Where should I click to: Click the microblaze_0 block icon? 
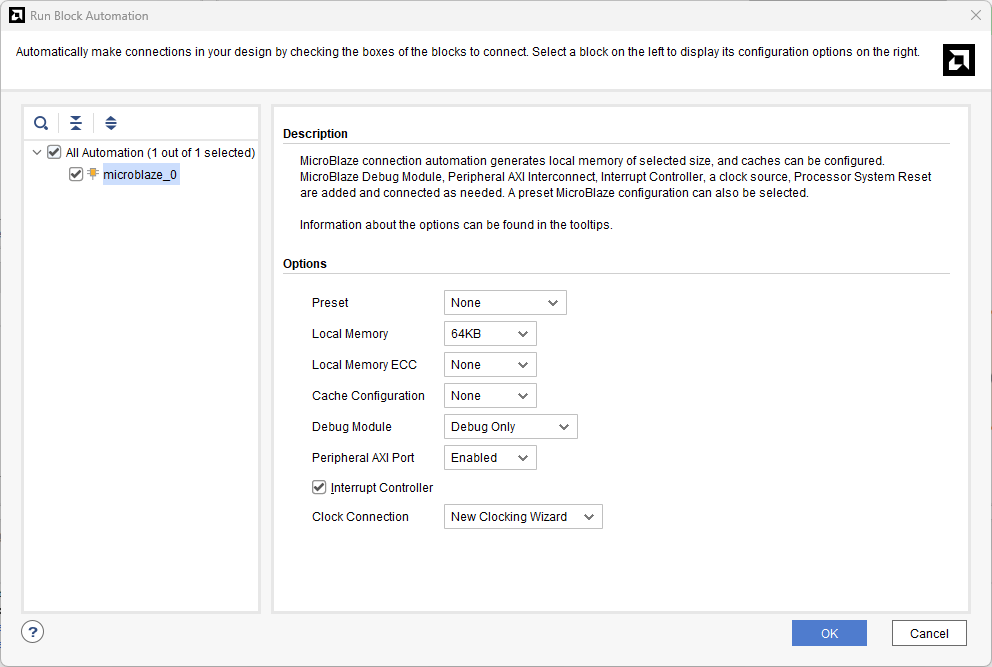[x=93, y=174]
